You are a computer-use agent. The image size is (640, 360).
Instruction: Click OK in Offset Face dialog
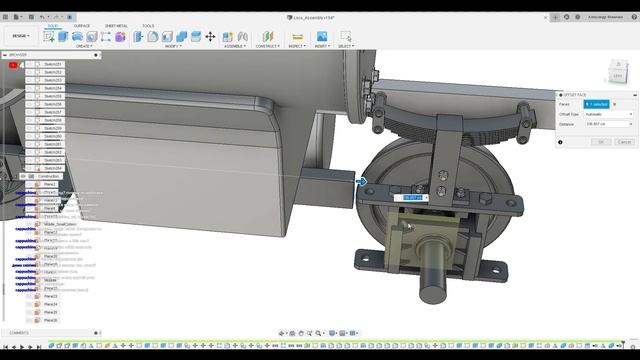[601, 142]
